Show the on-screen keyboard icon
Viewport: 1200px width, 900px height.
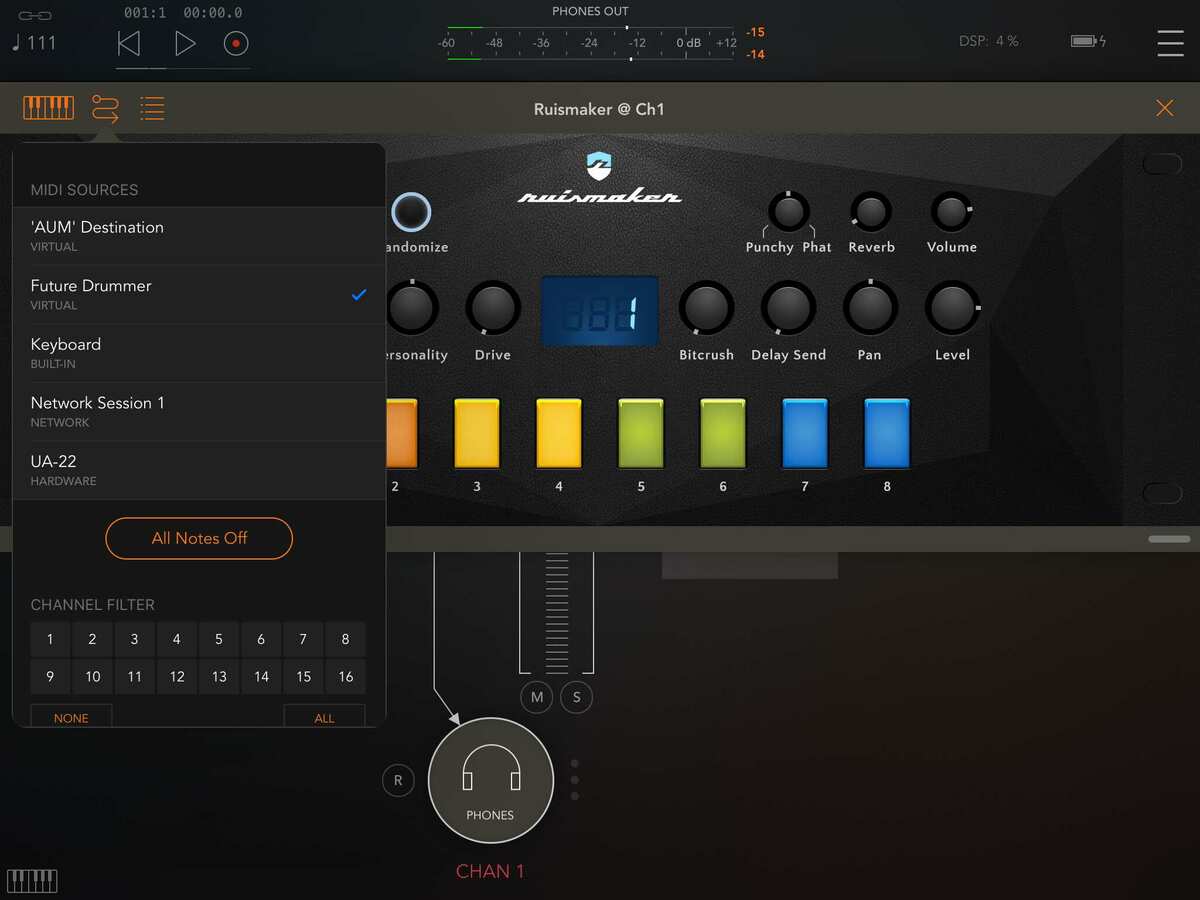(x=32, y=881)
